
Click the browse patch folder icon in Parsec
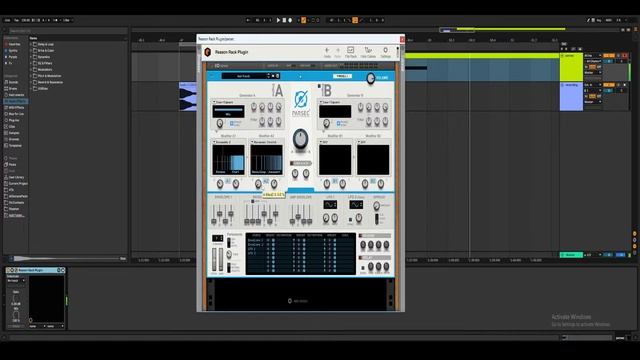(273, 76)
